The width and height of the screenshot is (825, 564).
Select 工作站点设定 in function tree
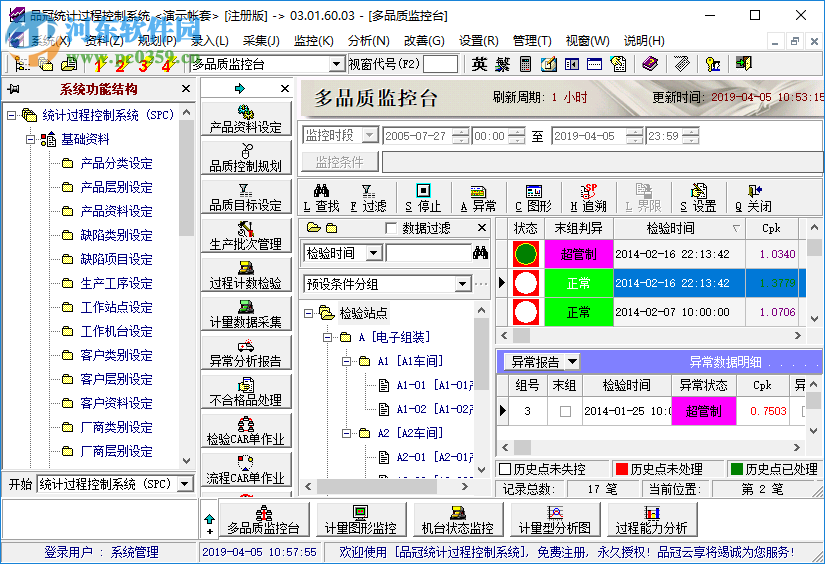116,307
